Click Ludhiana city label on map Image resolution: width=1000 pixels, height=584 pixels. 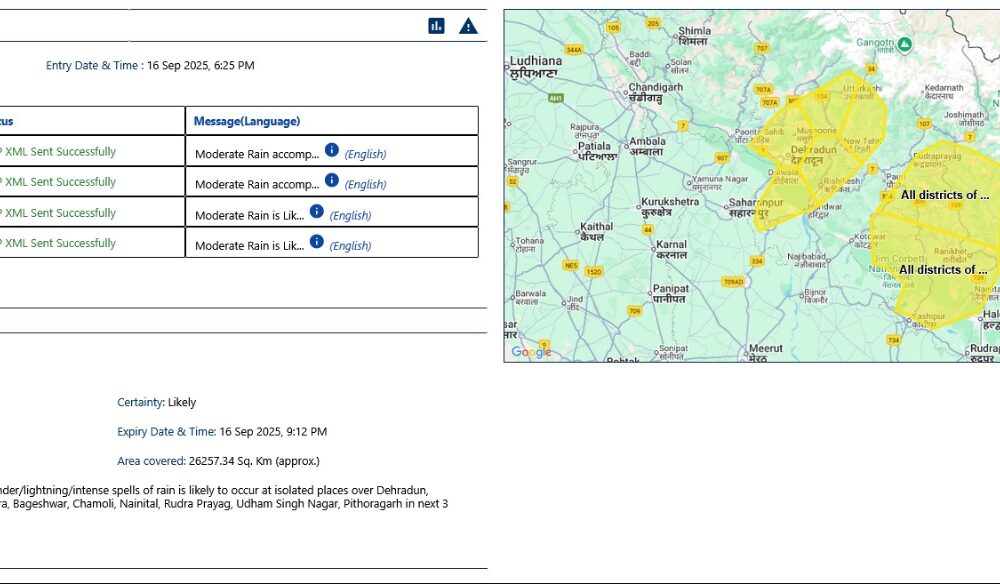coord(536,66)
